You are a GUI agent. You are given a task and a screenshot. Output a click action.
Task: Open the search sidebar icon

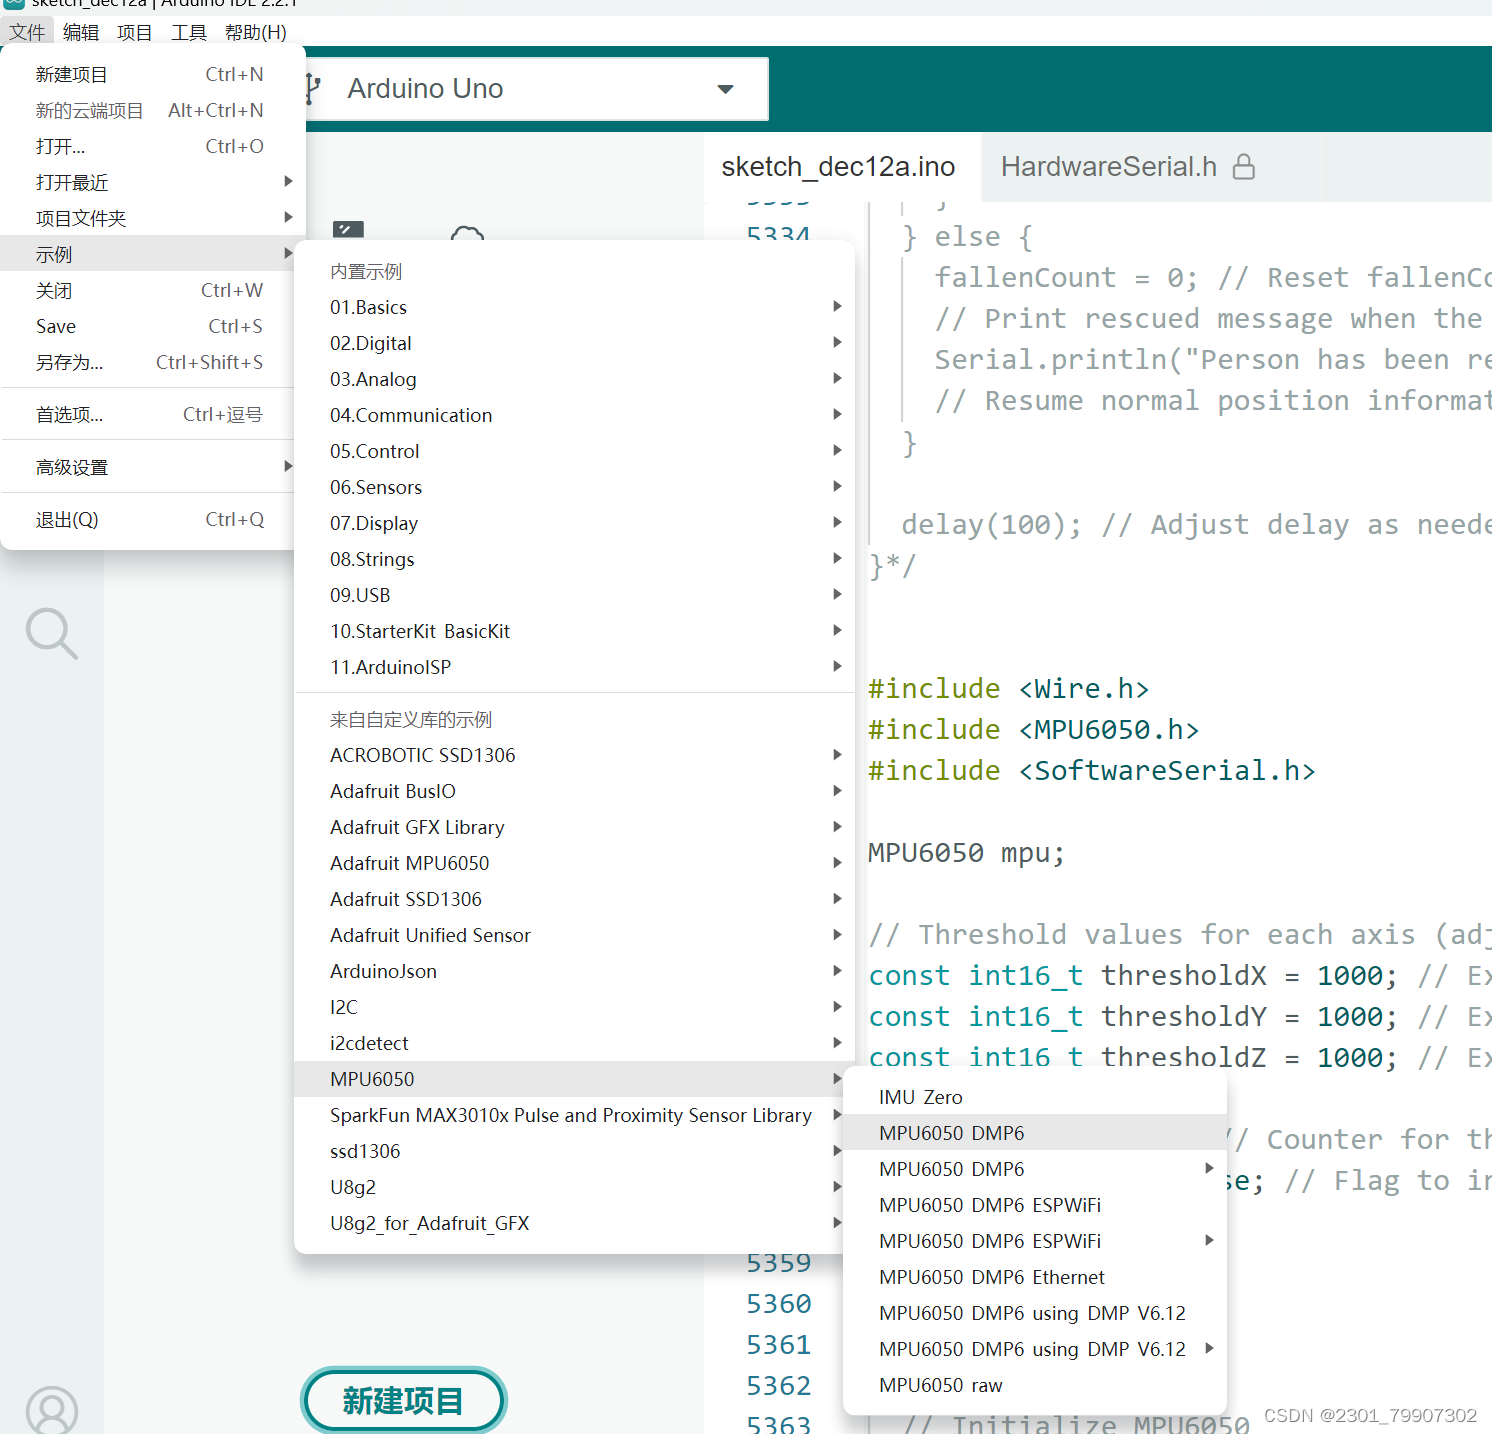pyautogui.click(x=52, y=633)
